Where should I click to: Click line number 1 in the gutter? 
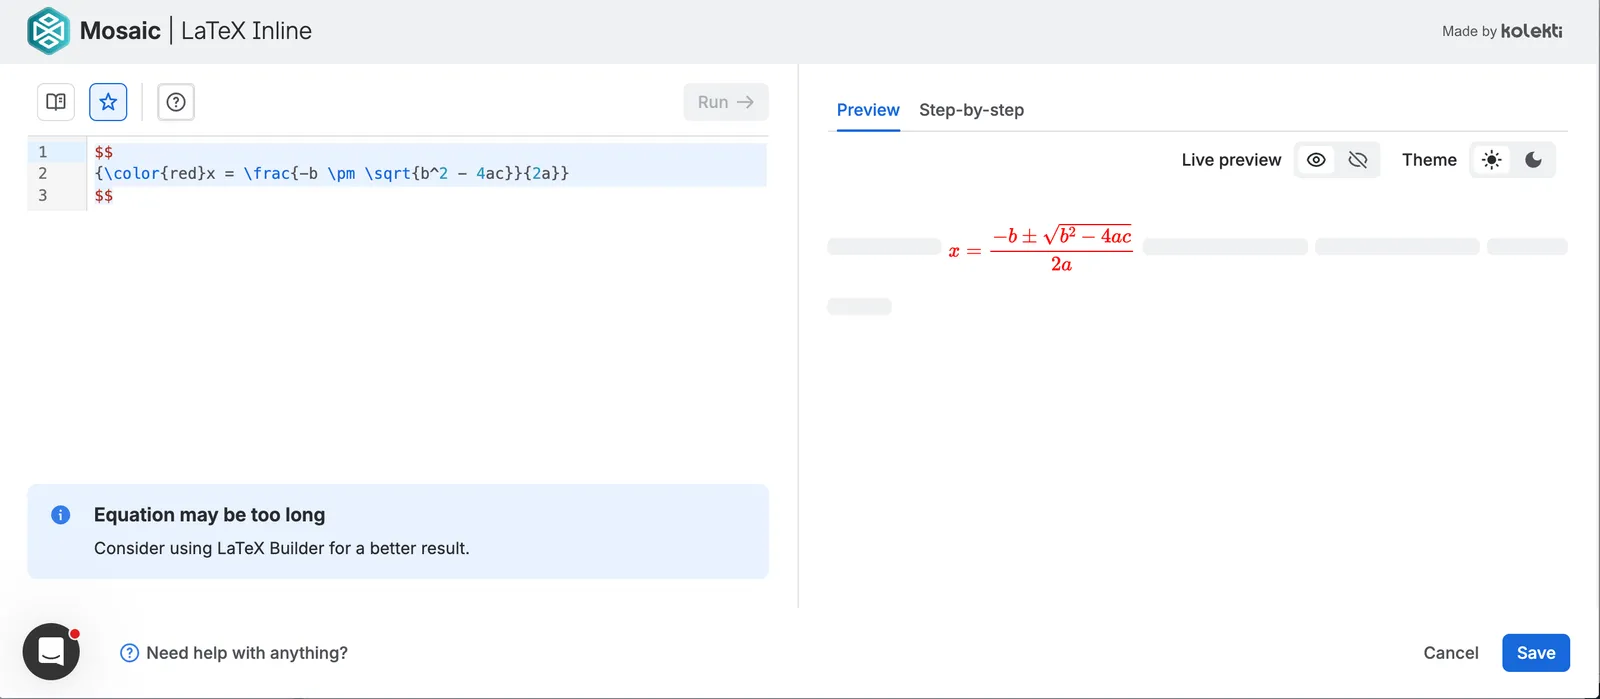[x=43, y=152]
